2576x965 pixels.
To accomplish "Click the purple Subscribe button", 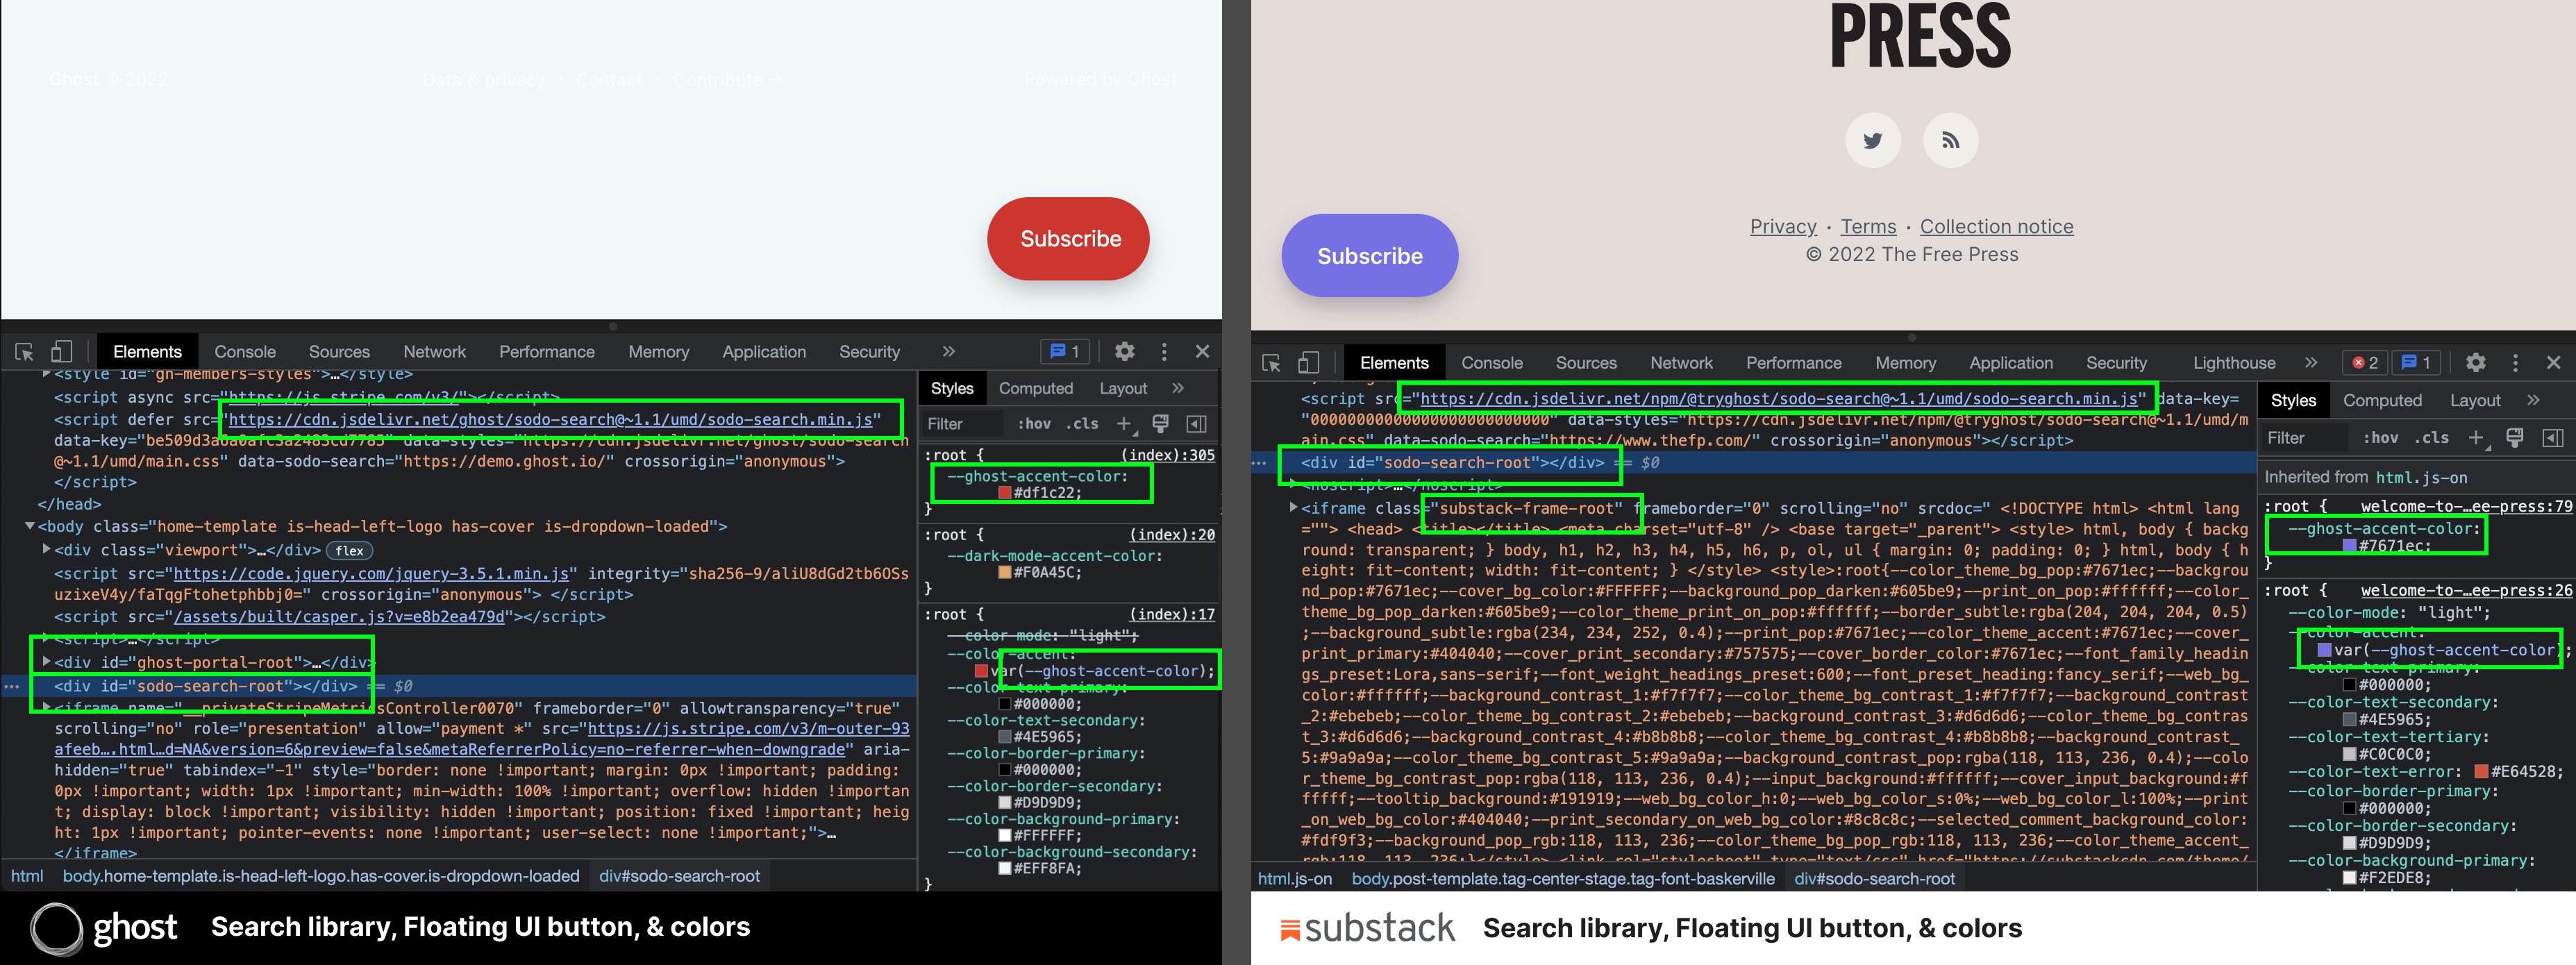I will [x=1370, y=256].
